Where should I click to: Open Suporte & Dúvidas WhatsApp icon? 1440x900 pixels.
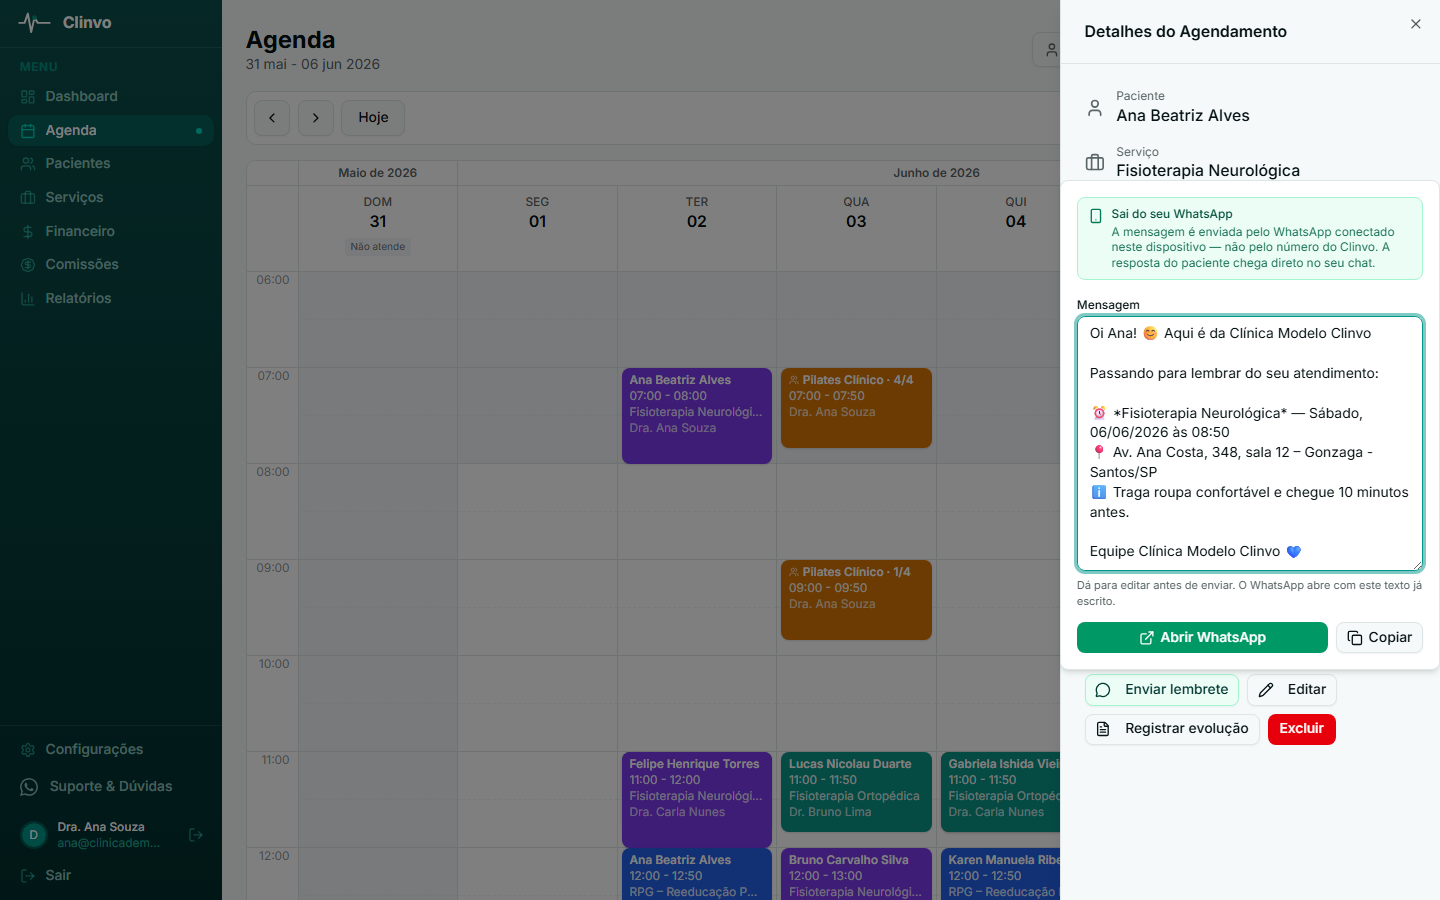point(29,787)
